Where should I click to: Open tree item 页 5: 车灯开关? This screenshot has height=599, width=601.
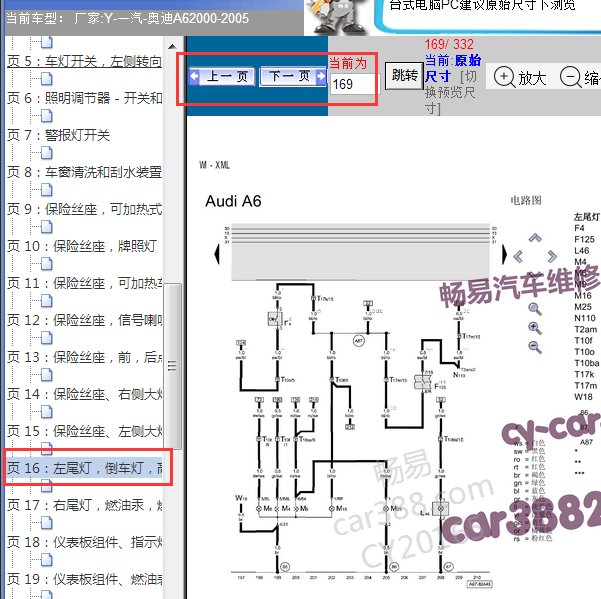(x=84, y=61)
